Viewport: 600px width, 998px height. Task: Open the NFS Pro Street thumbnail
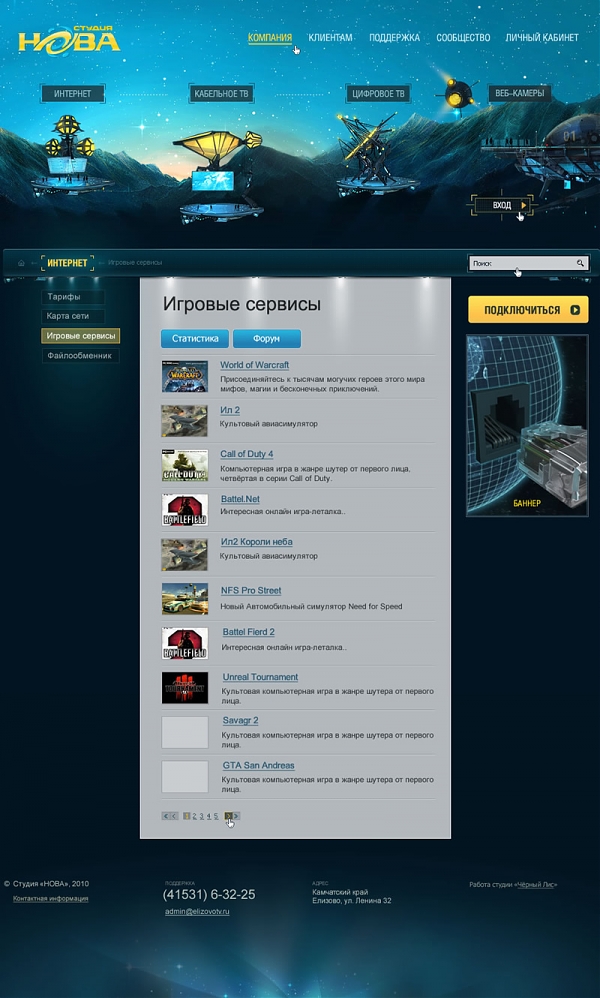click(x=185, y=599)
